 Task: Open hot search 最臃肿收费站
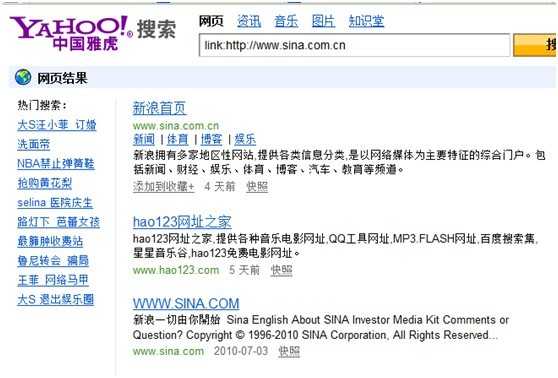(x=50, y=241)
